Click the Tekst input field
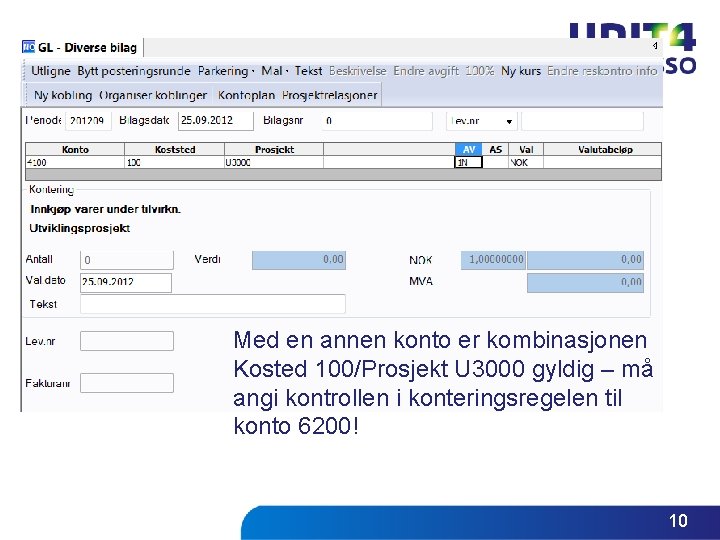Viewport: 720px width, 540px height. (x=213, y=304)
